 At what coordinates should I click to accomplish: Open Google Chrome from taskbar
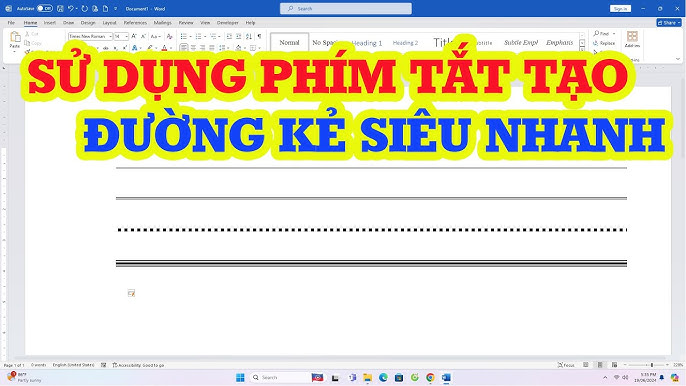(430, 378)
